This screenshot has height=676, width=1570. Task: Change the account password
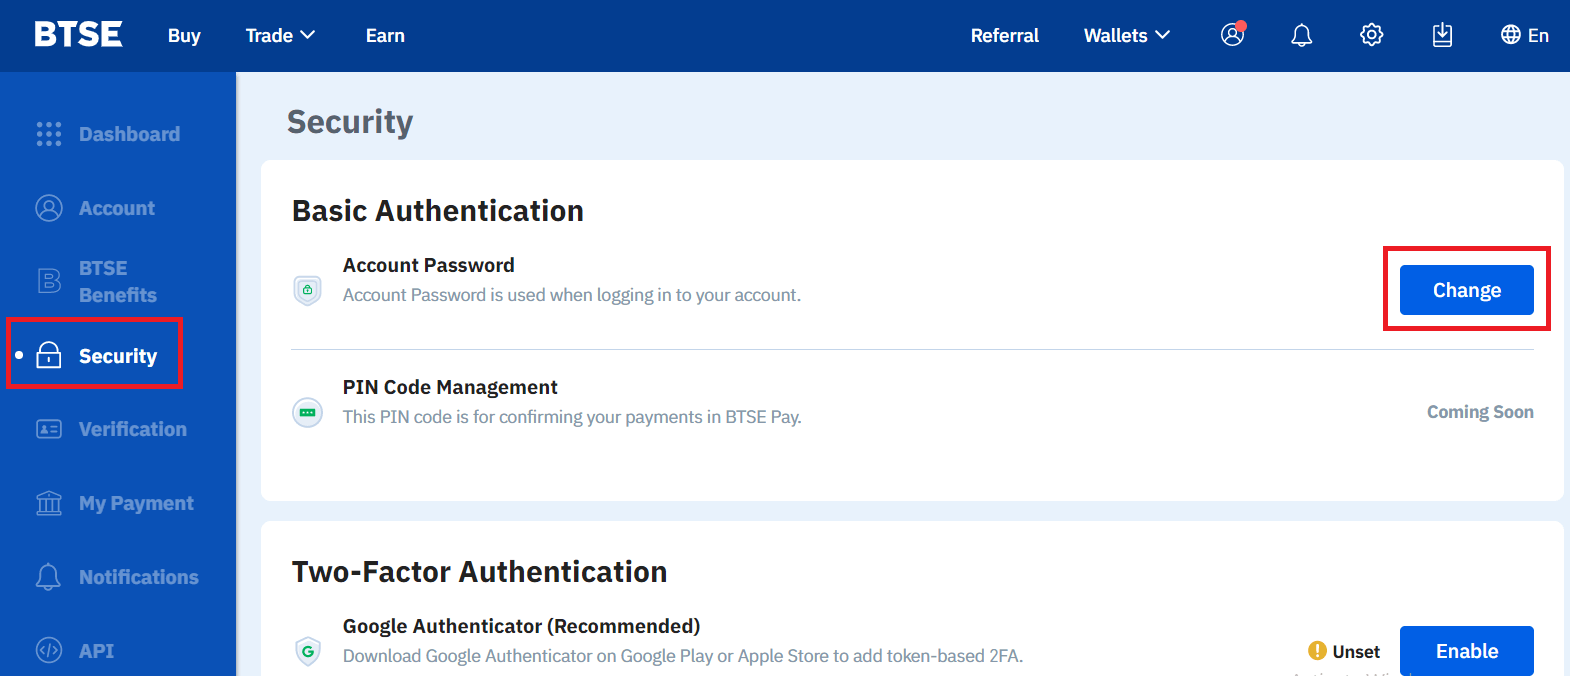(x=1466, y=290)
